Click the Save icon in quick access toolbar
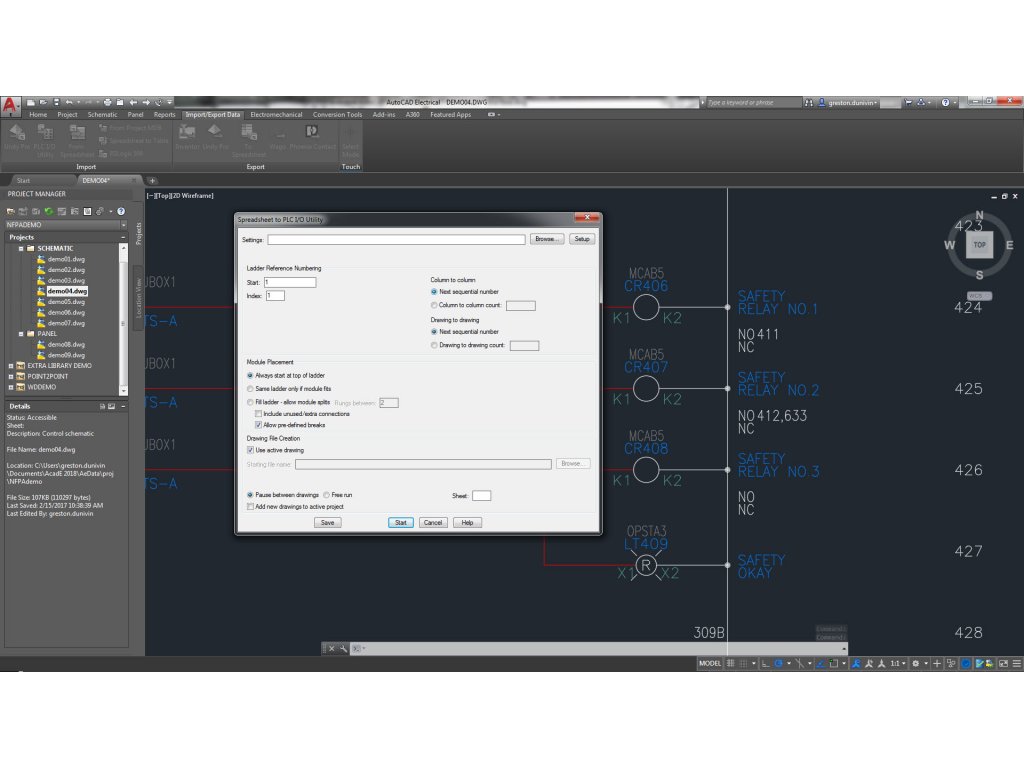 click(x=56, y=103)
